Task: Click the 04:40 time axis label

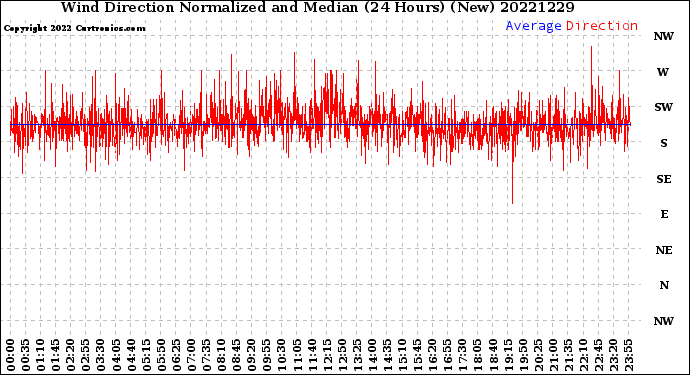Action: coord(131,355)
